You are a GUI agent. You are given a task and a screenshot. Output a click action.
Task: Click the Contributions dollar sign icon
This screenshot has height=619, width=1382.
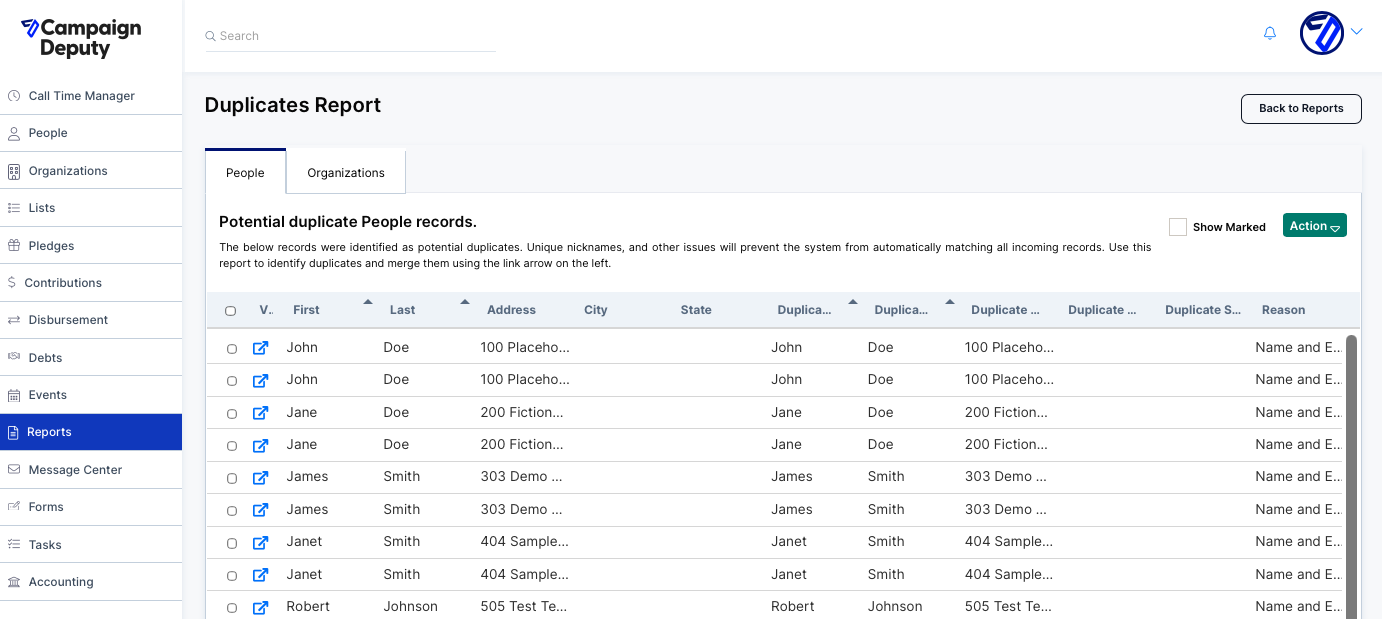[x=12, y=283]
